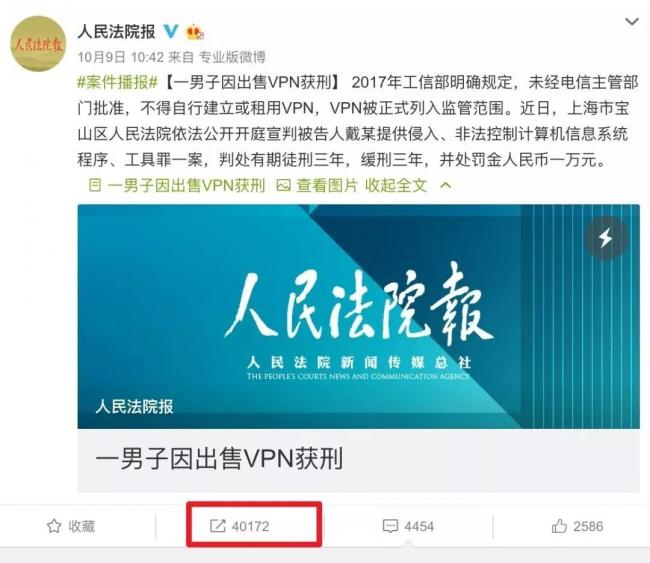Click the crown membership badge icon
Viewport: 650px width, 563px height.
pyautogui.click(x=195, y=32)
